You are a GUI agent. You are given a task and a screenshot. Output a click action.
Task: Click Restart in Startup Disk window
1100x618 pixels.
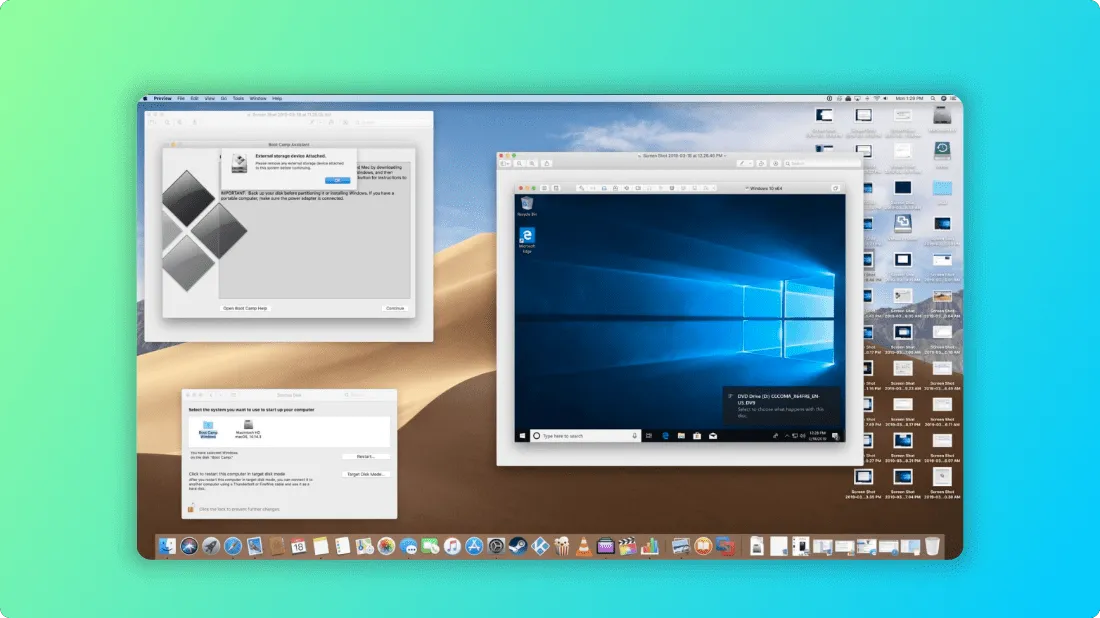[365, 456]
